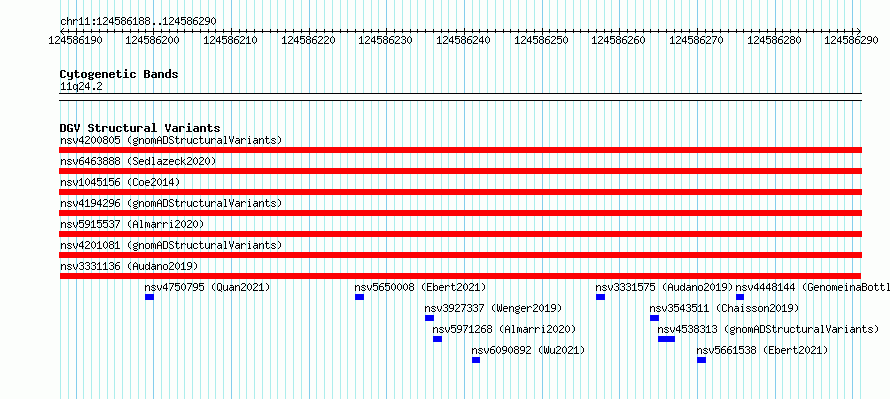Click ruler position 124586200
This screenshot has height=399, width=890.
click(153, 40)
